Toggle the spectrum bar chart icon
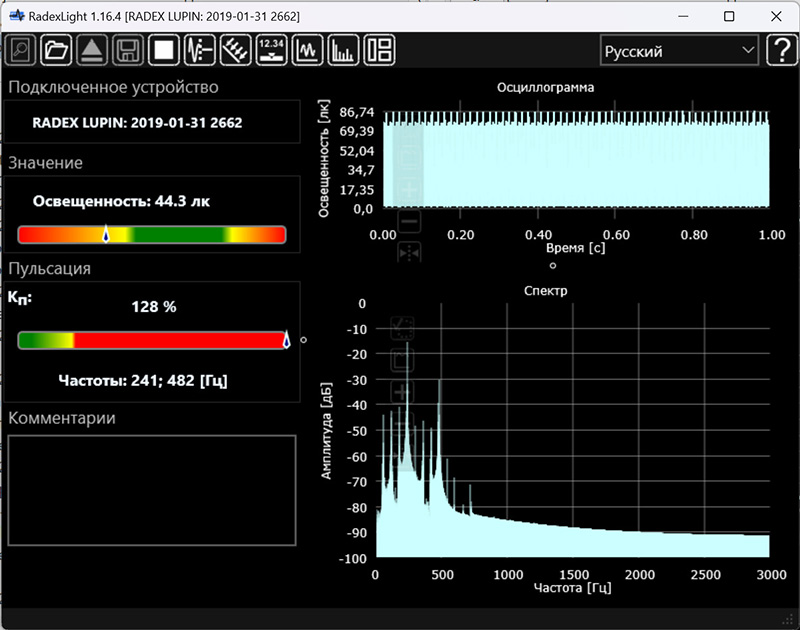Image resolution: width=800 pixels, height=630 pixels. [x=343, y=50]
